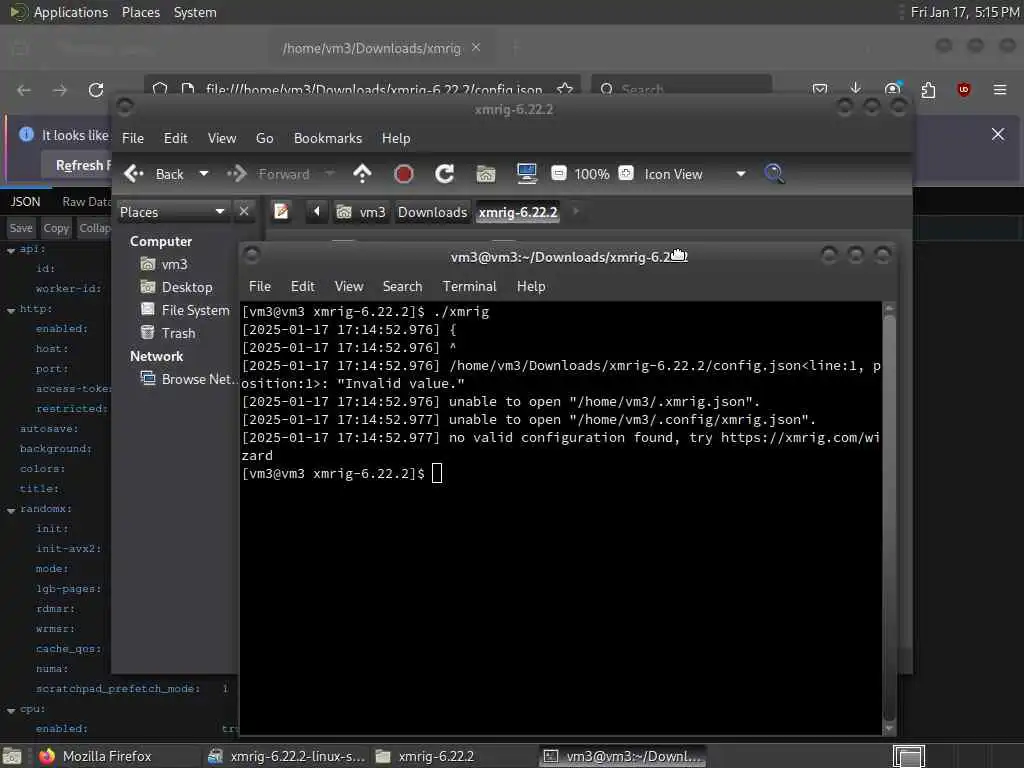Image resolution: width=1024 pixels, height=768 pixels.
Task: Open file manager Help menu
Action: tap(396, 138)
